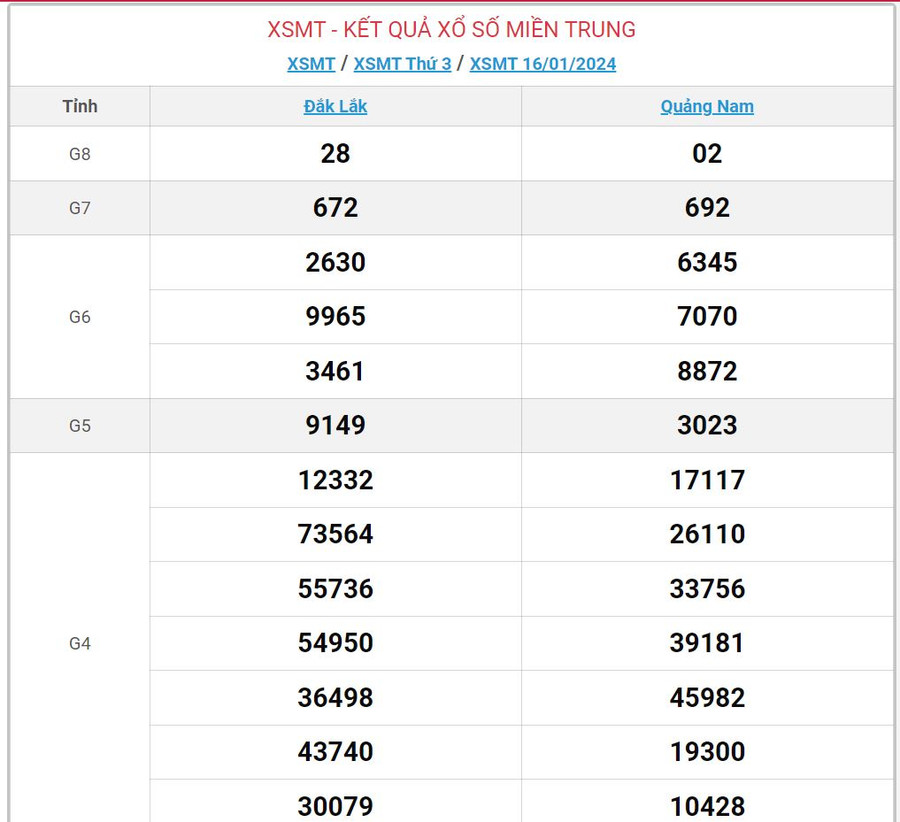Open the Quảng Nam province link
The height and width of the screenshot is (822, 900).
click(707, 106)
